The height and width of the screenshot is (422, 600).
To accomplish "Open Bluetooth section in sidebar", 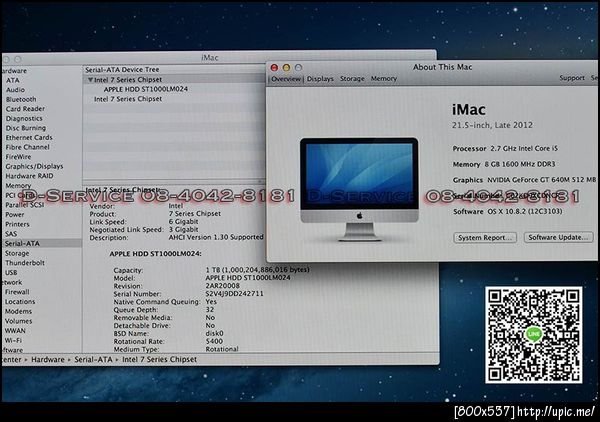I will coord(21,99).
